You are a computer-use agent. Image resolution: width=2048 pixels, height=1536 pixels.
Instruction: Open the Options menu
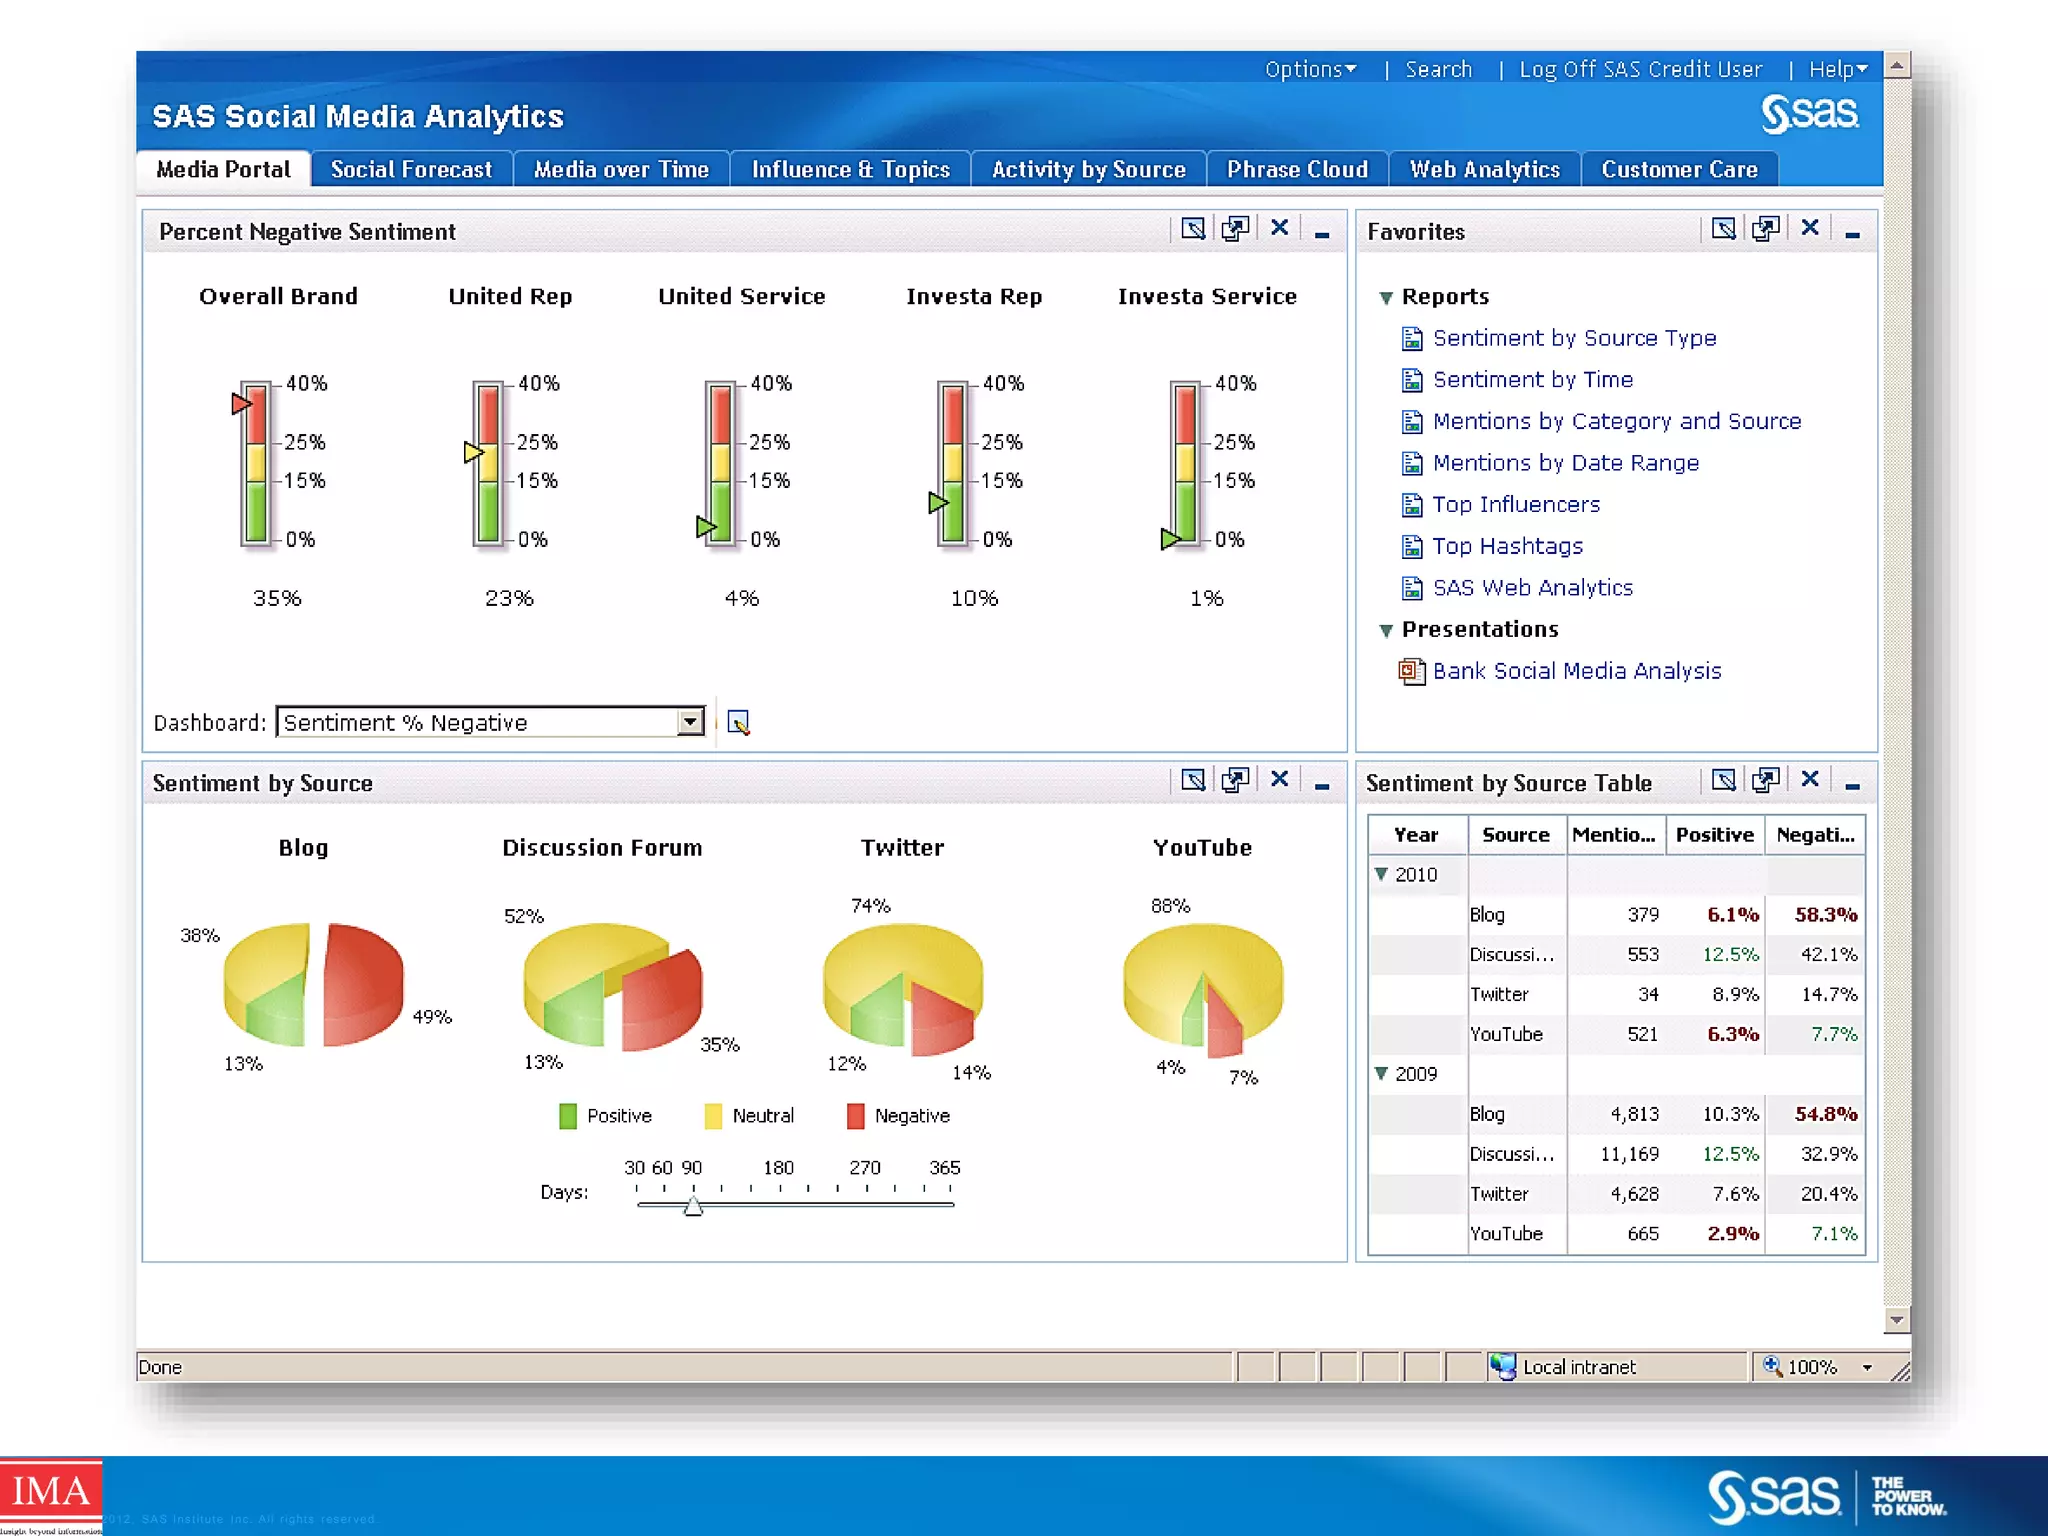point(1309,69)
